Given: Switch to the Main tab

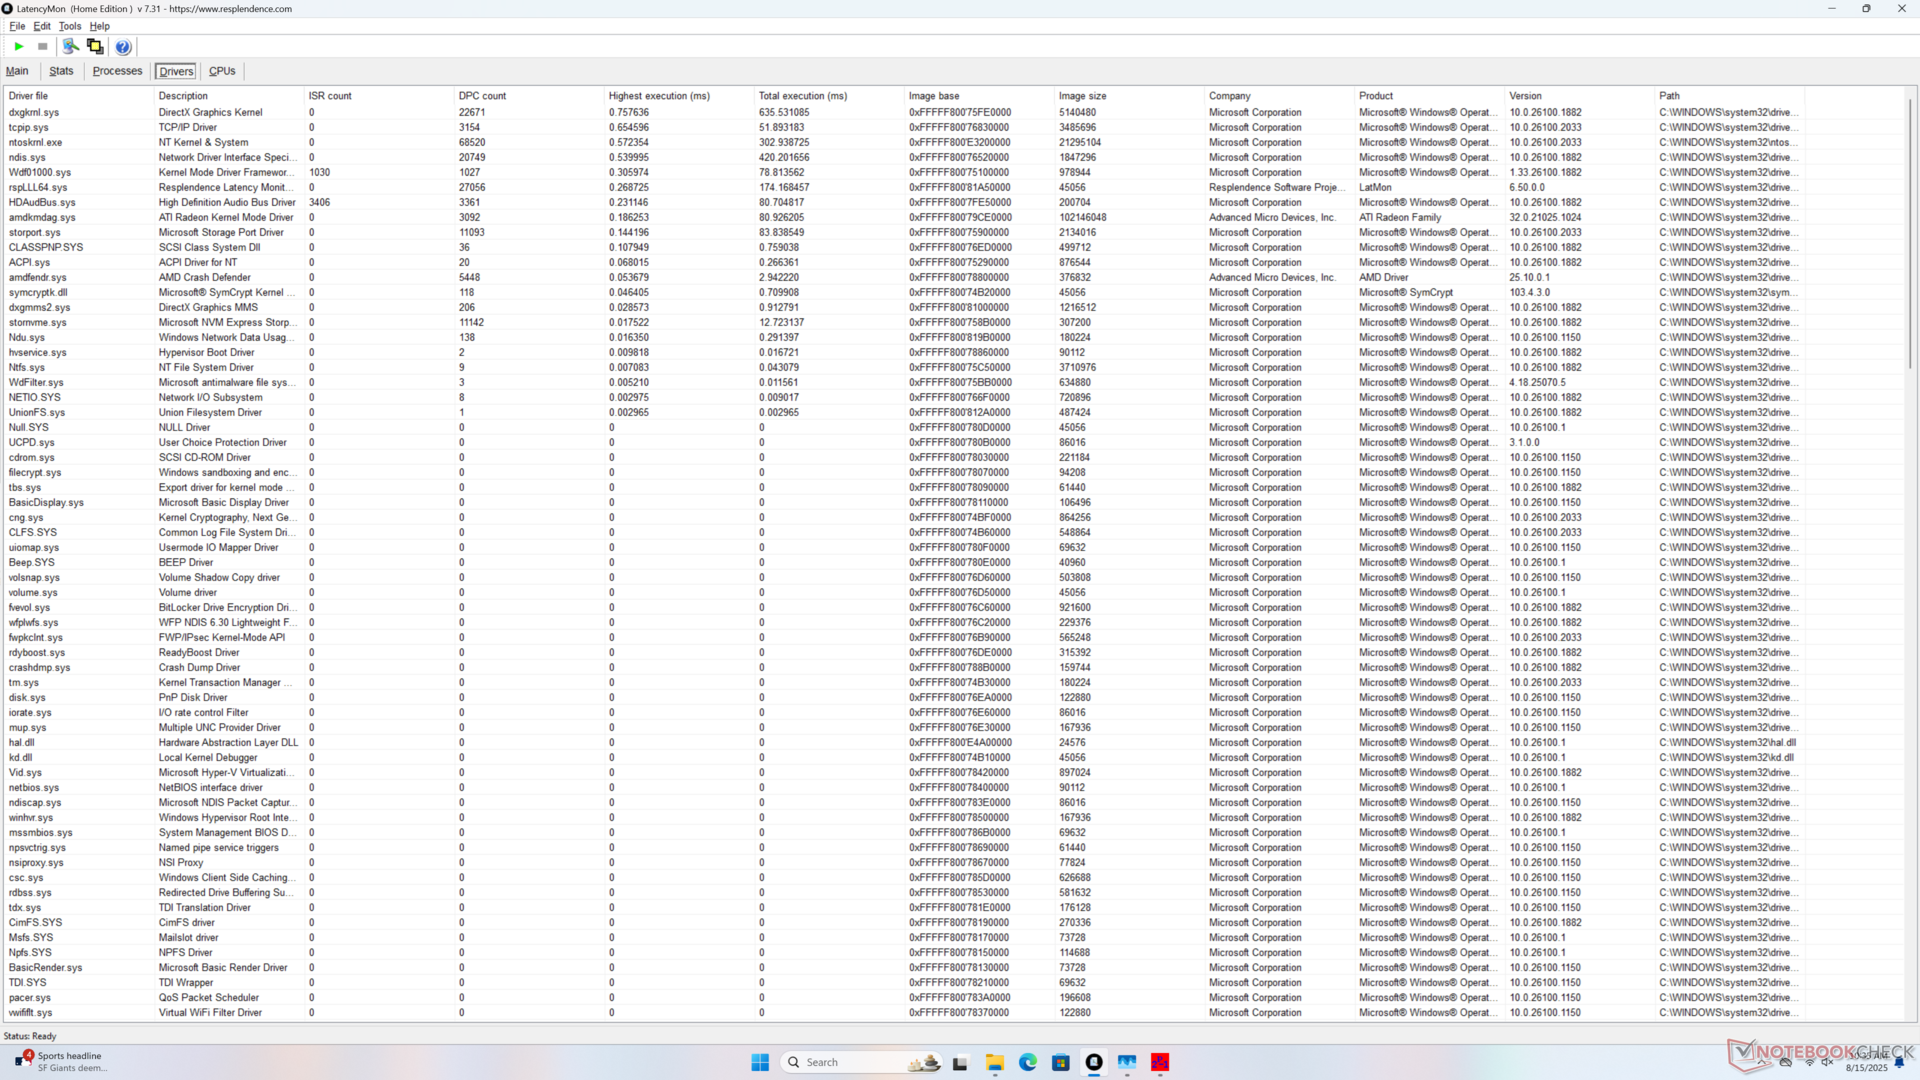Looking at the screenshot, I should click(x=17, y=71).
